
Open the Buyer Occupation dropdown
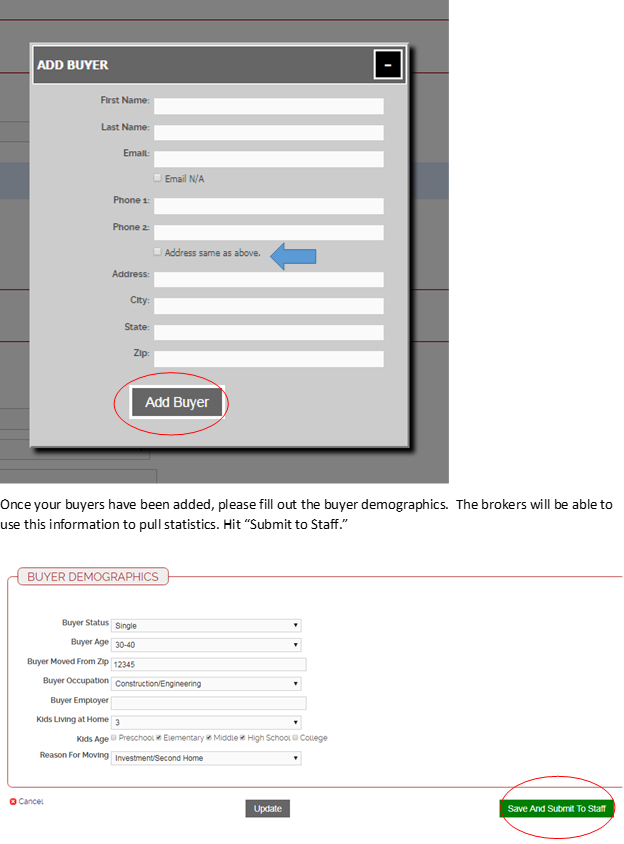pyautogui.click(x=206, y=684)
